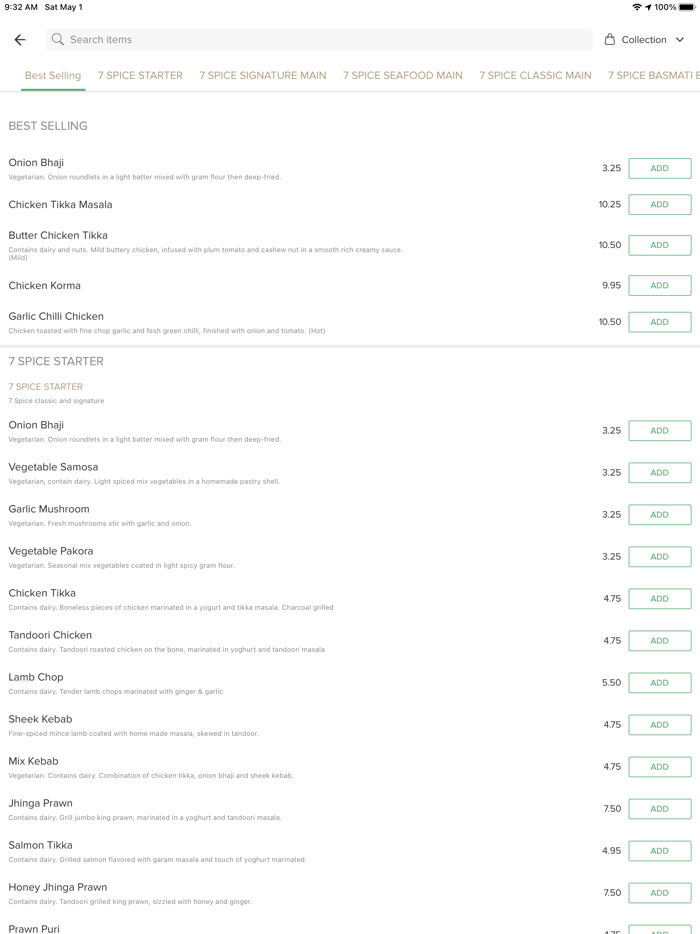Focus the Search items field
The width and height of the screenshot is (700, 934).
[x=320, y=40]
